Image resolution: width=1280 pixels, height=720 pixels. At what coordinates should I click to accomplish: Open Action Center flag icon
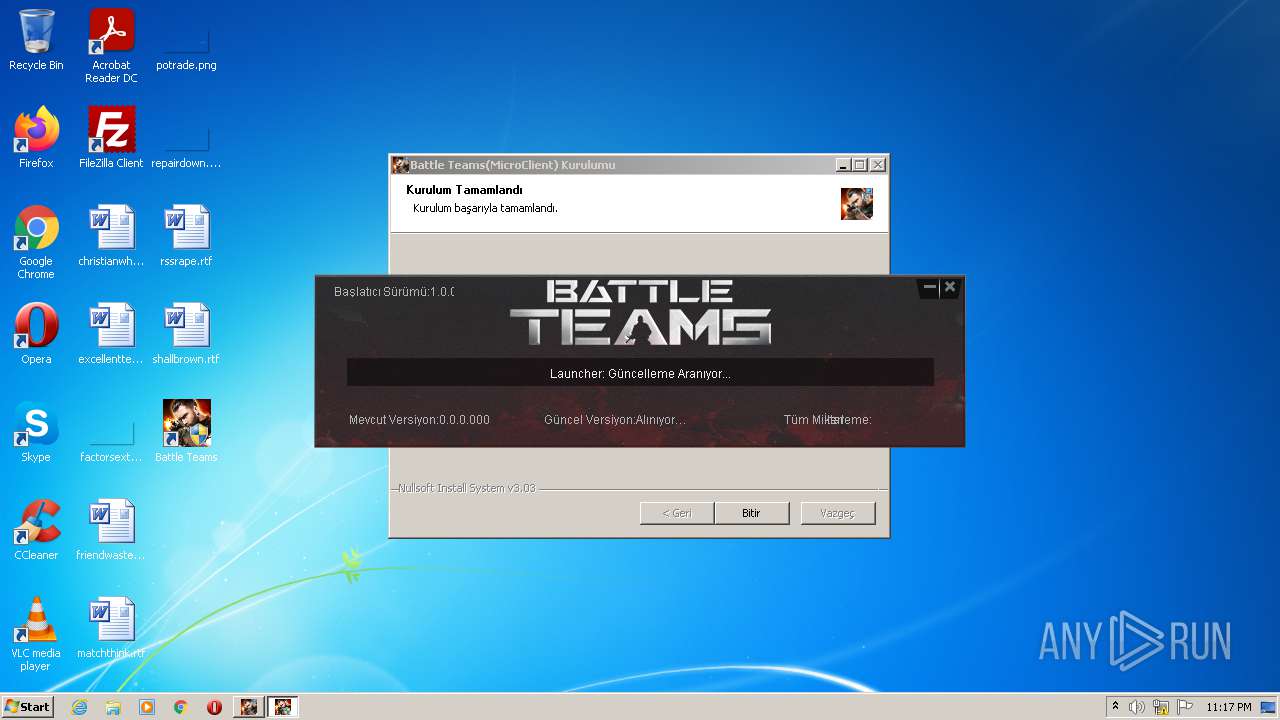1185,707
